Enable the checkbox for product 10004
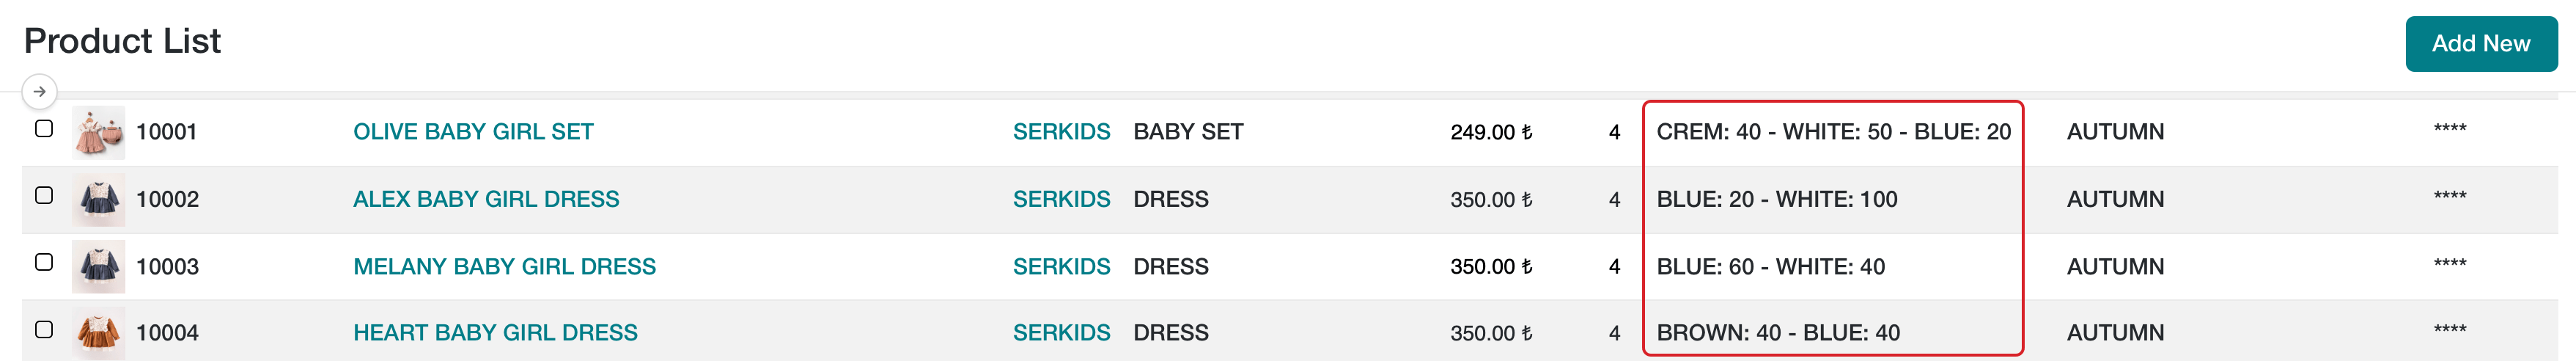The height and width of the screenshot is (361, 2576). (x=44, y=329)
